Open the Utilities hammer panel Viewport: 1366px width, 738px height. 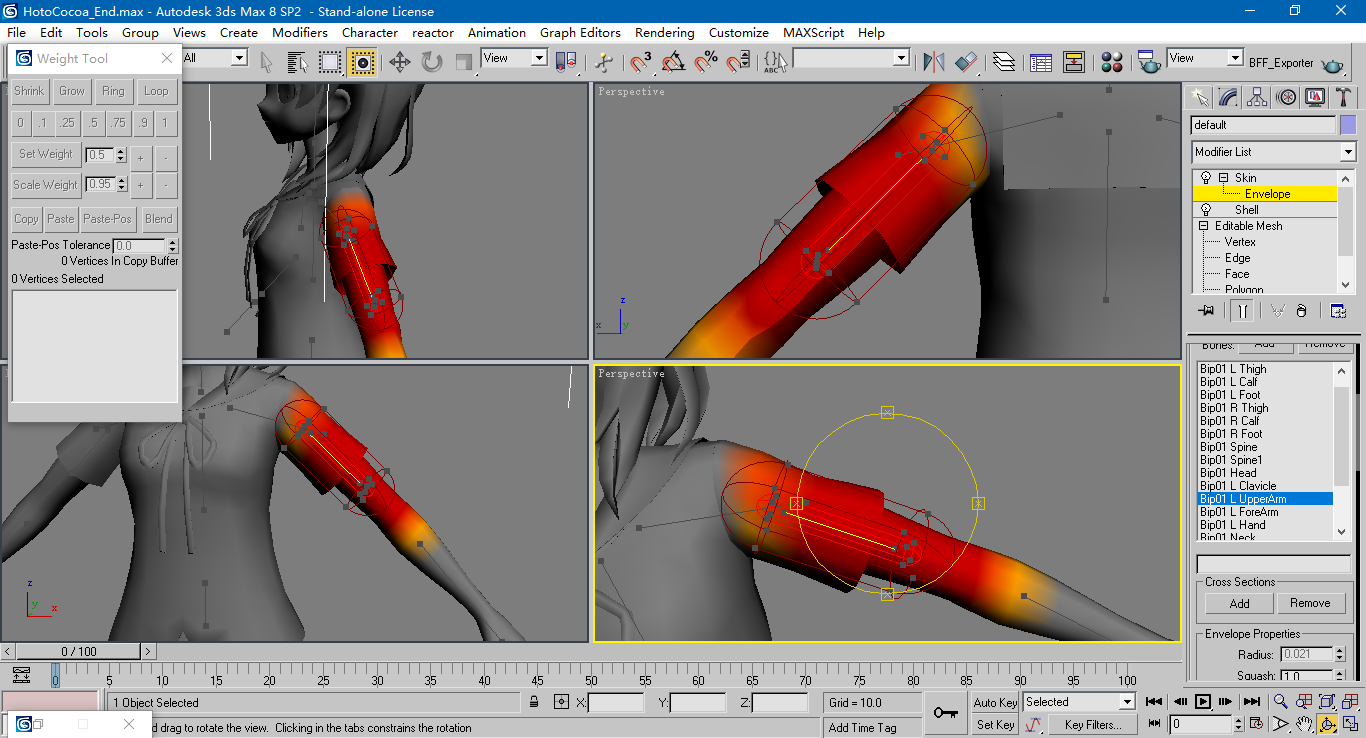(x=1344, y=97)
